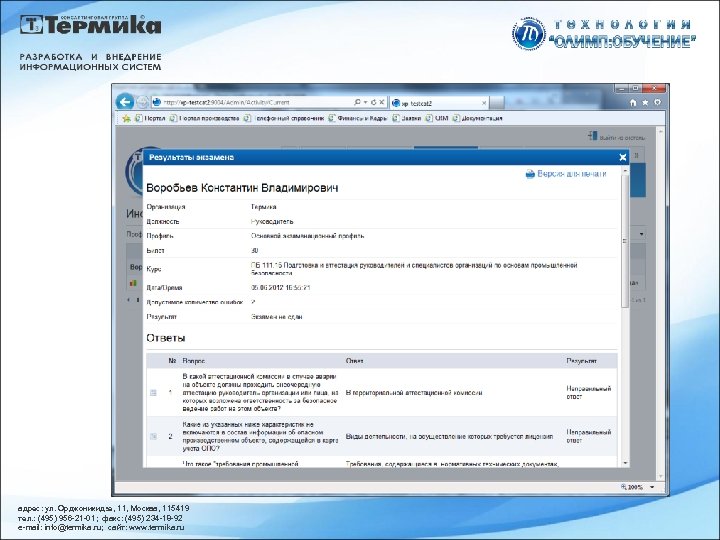
Task: Minimize the browser window
Action: [x=621, y=88]
